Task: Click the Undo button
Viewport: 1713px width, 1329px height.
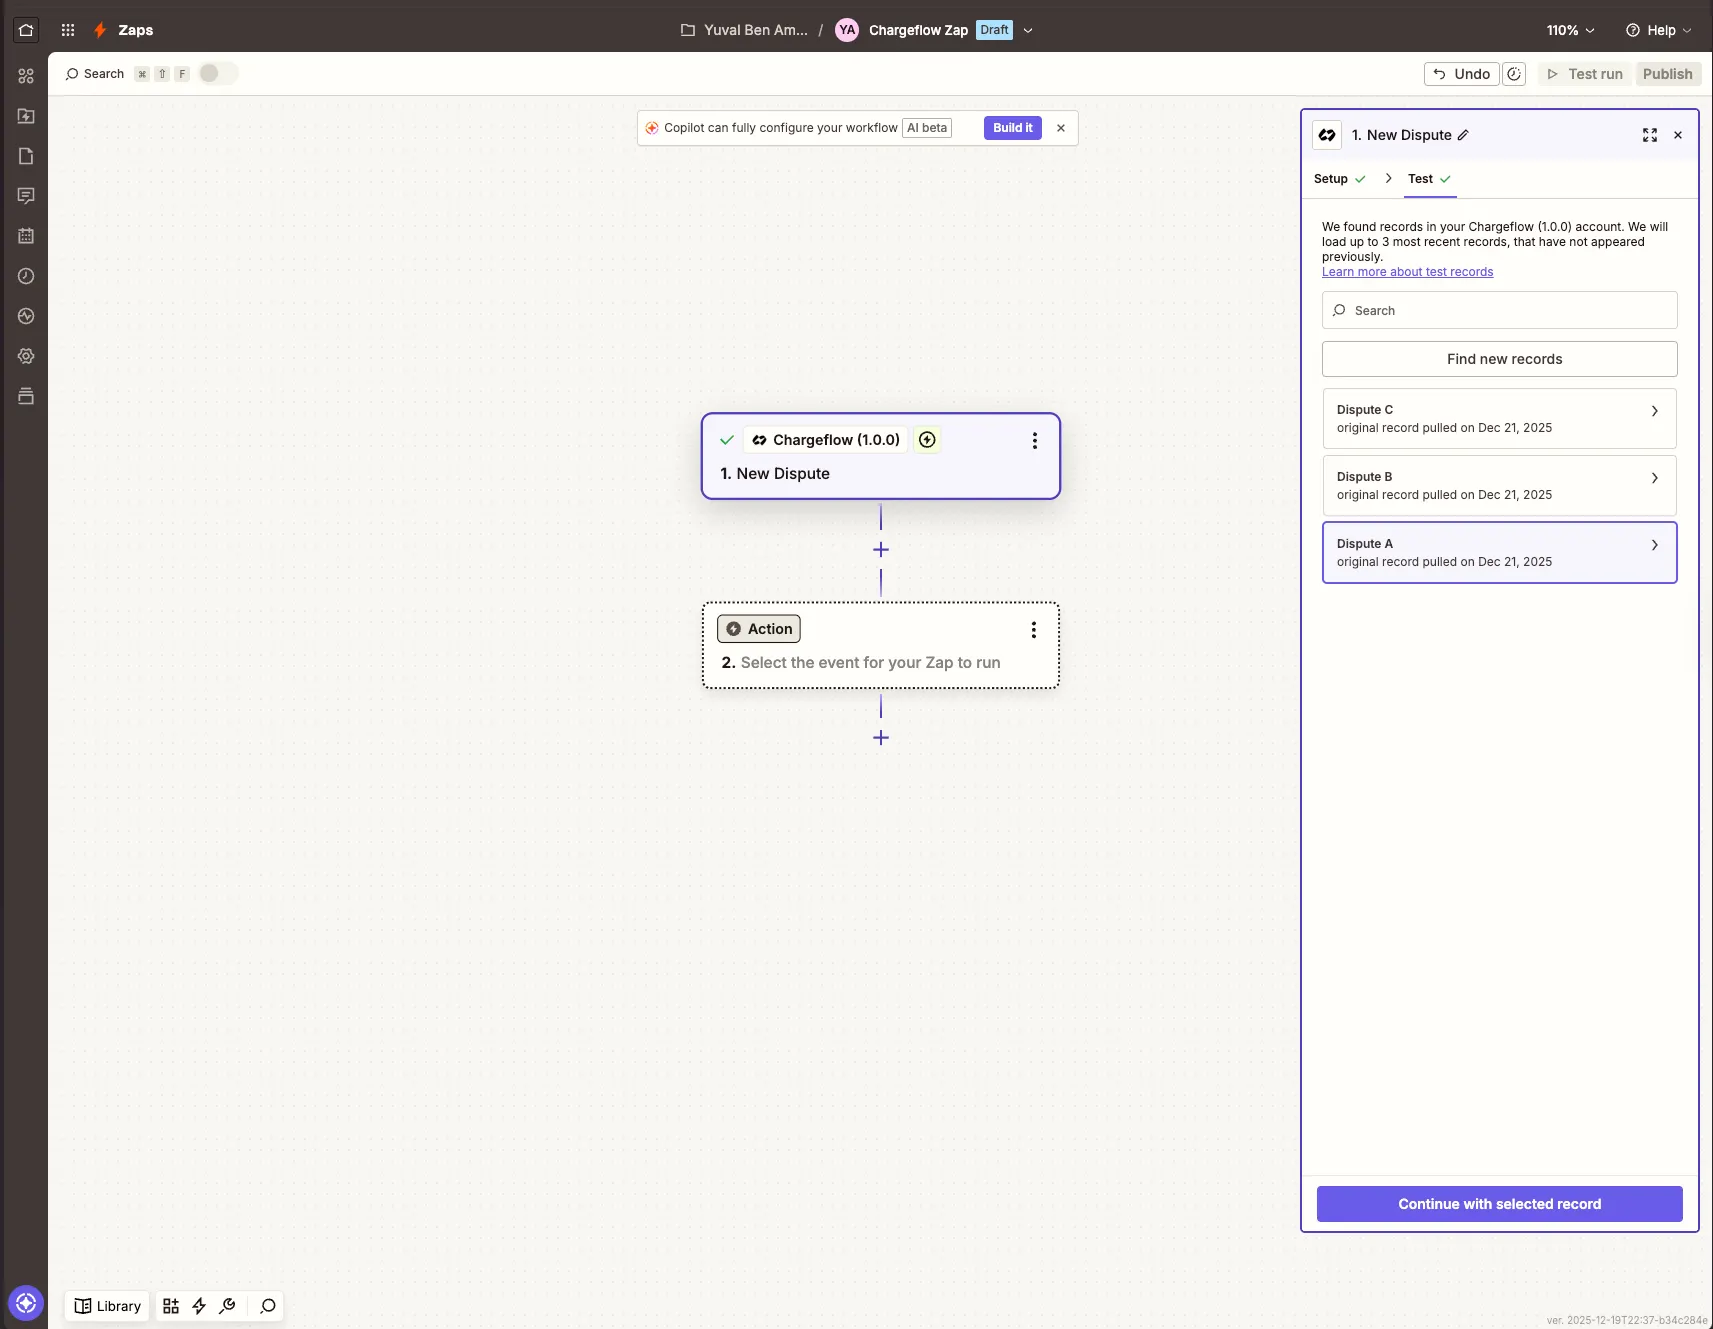Action: tap(1462, 74)
